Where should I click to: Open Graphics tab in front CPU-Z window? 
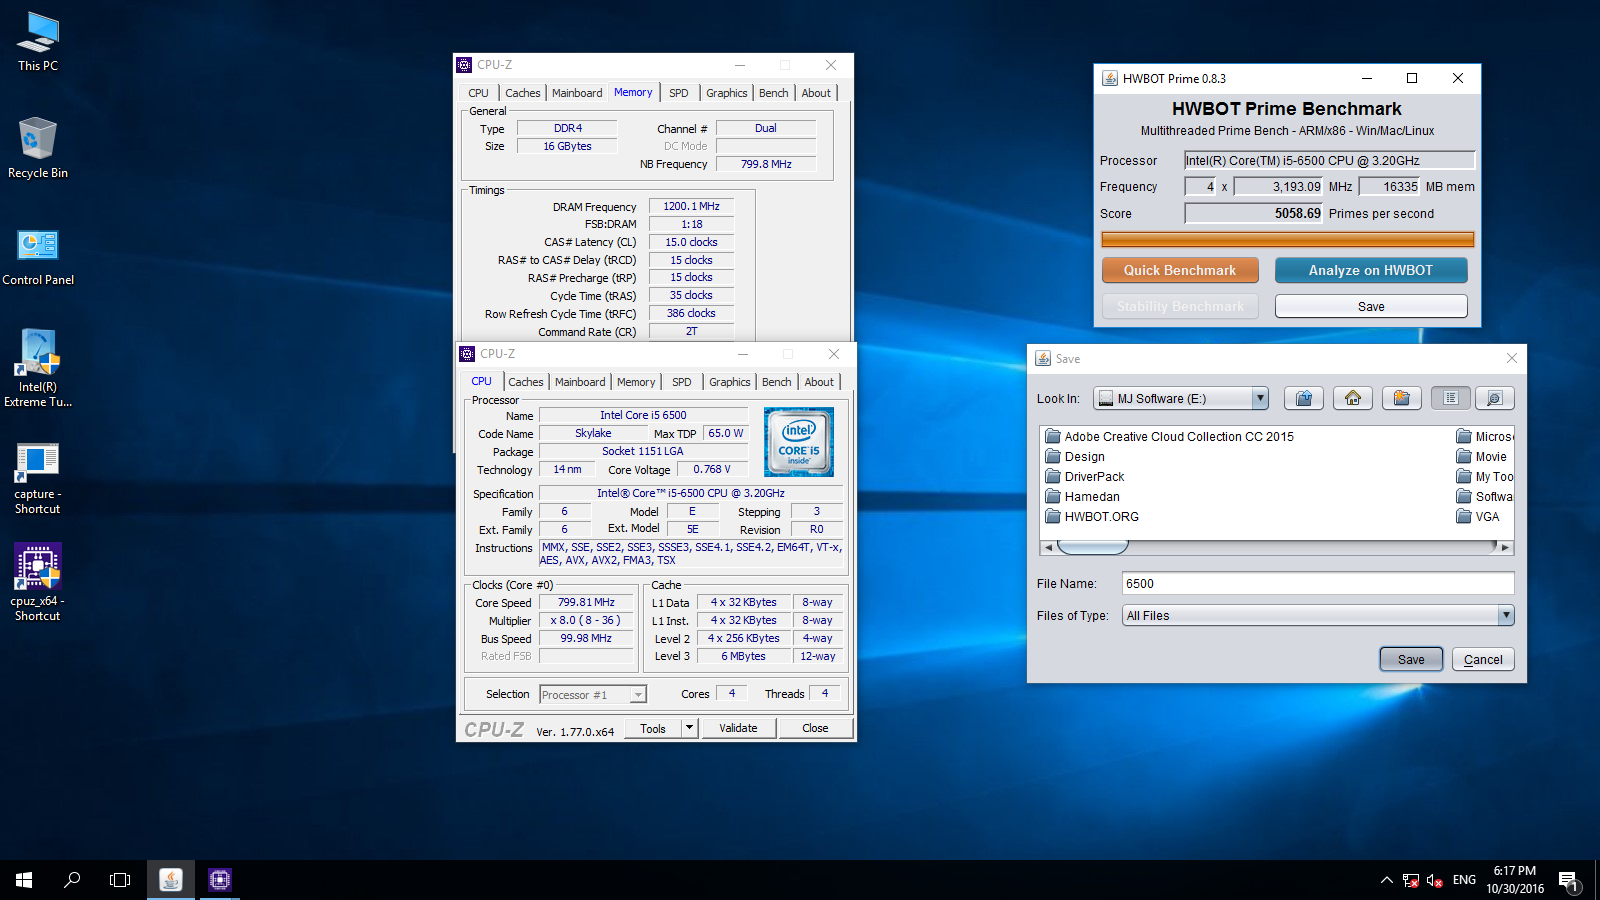(730, 382)
